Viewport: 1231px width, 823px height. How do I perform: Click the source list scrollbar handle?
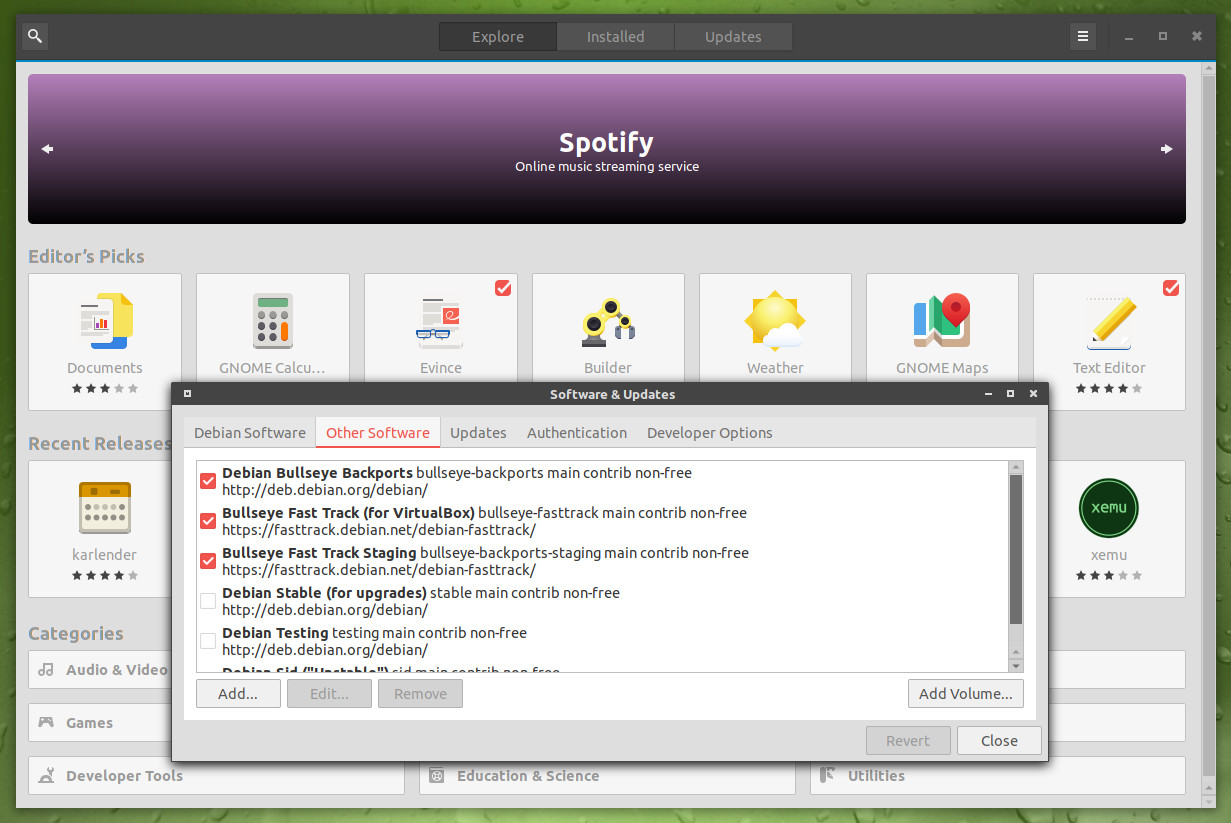pos(1016,550)
